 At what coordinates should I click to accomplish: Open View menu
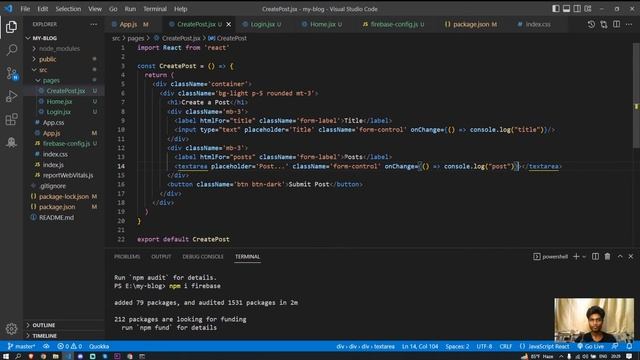click(95, 9)
